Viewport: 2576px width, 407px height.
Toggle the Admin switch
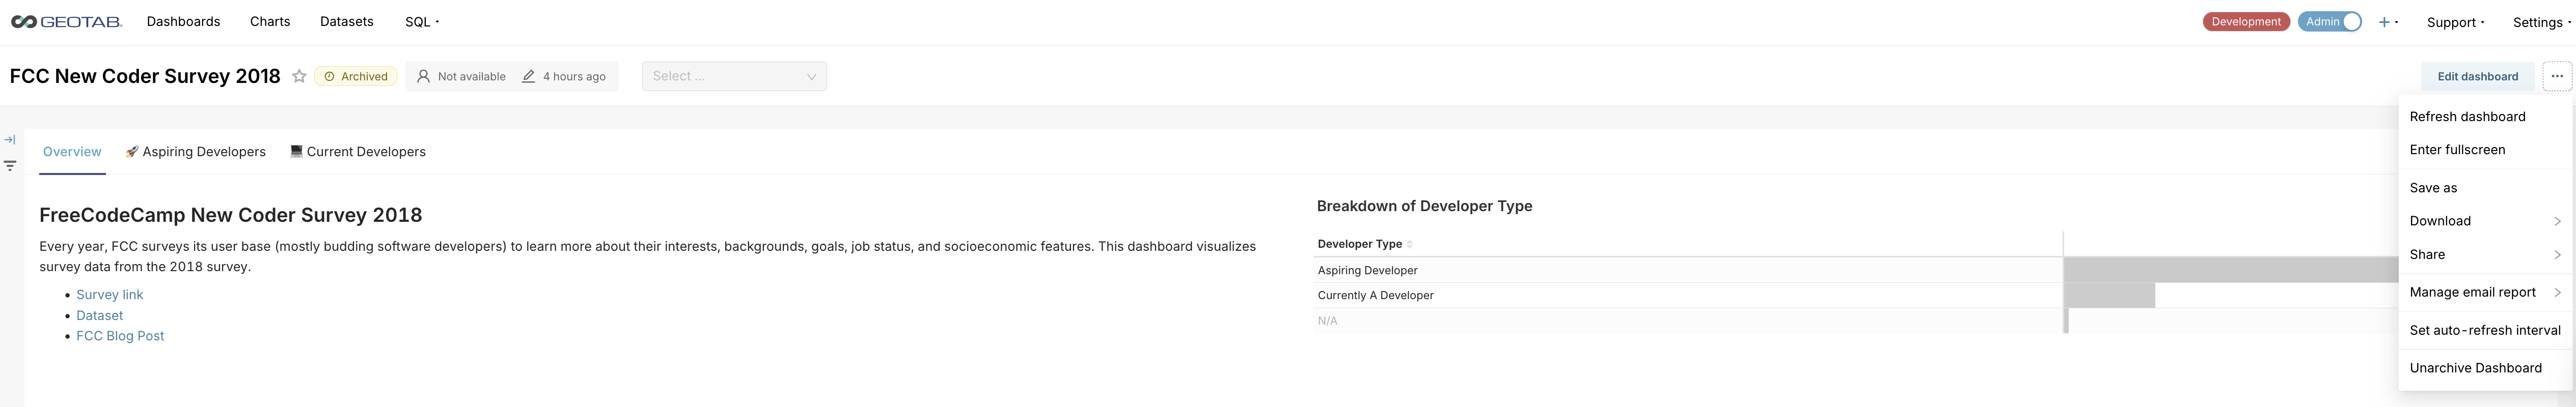click(x=2329, y=22)
